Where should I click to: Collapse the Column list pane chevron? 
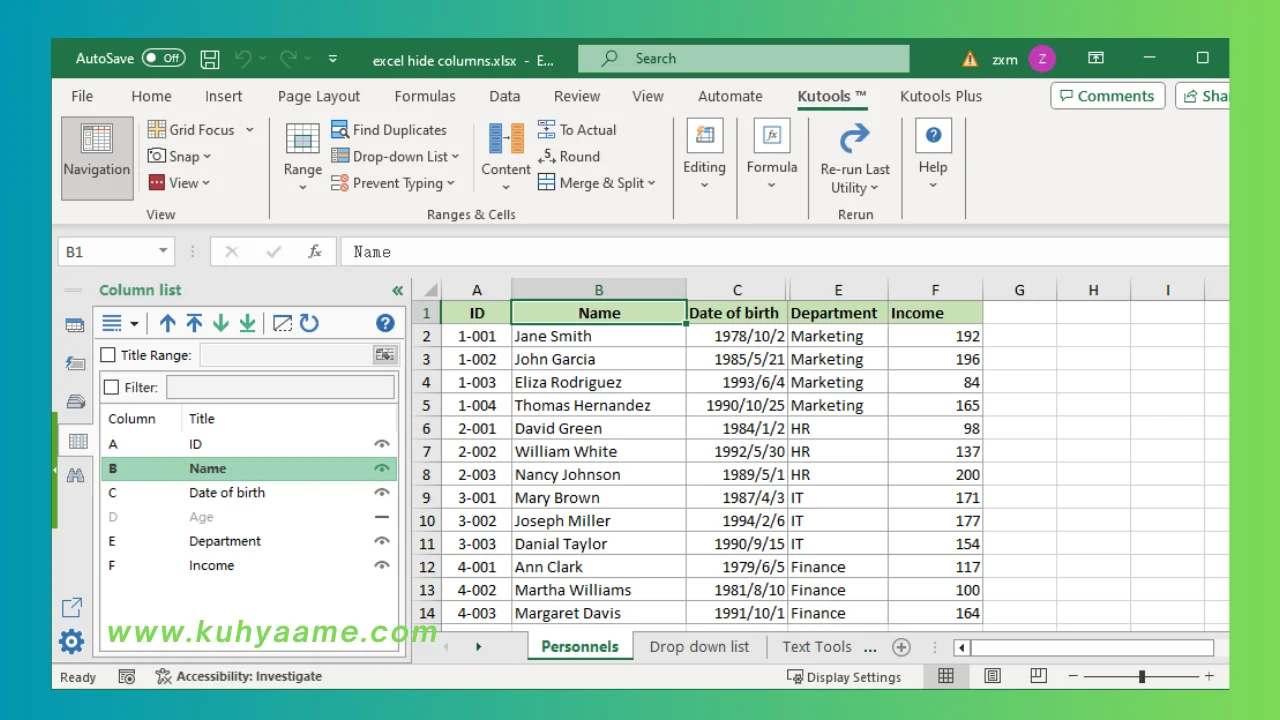pos(397,290)
